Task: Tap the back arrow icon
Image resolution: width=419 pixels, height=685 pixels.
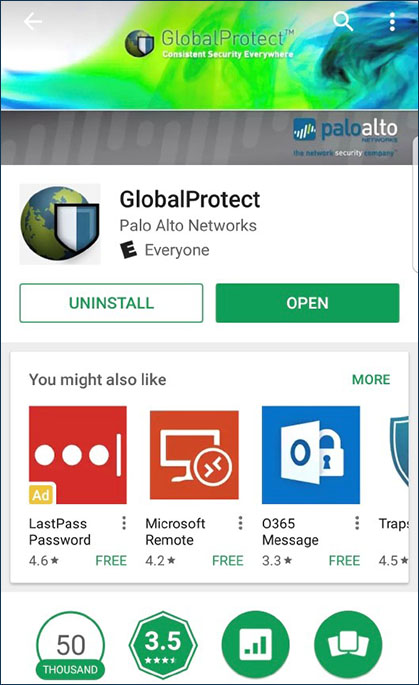Action: [x=33, y=21]
